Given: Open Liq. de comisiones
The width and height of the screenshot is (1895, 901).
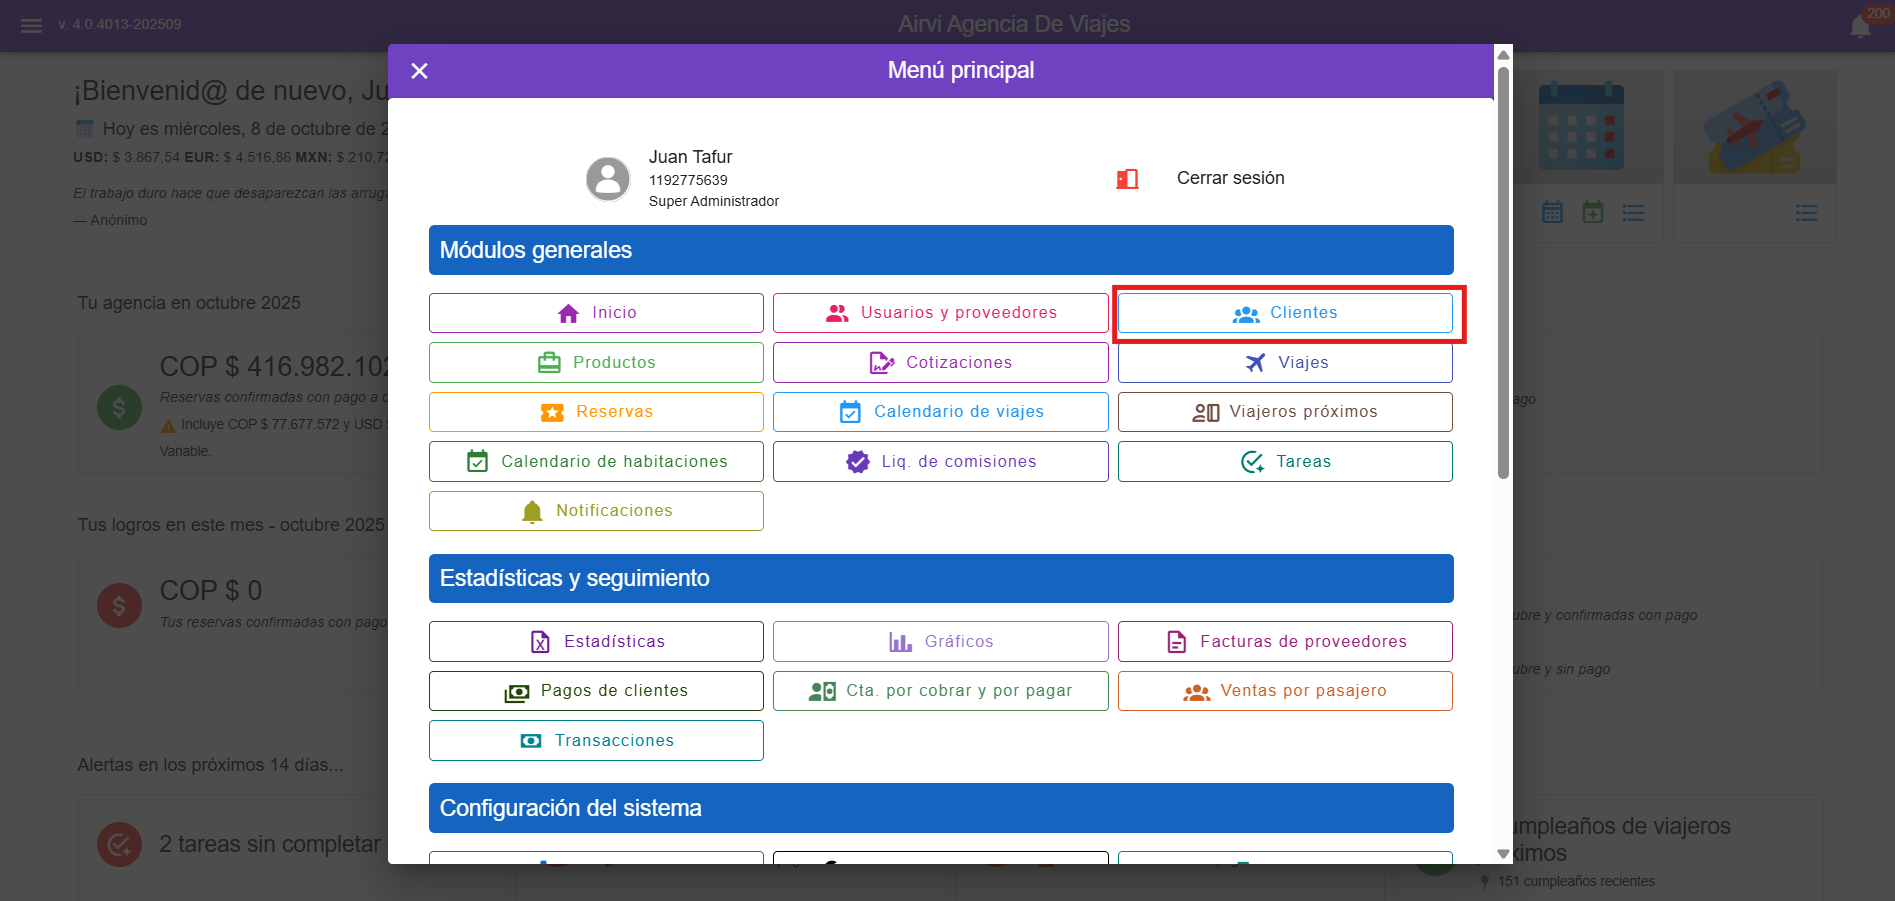Looking at the screenshot, I should click(x=940, y=462).
